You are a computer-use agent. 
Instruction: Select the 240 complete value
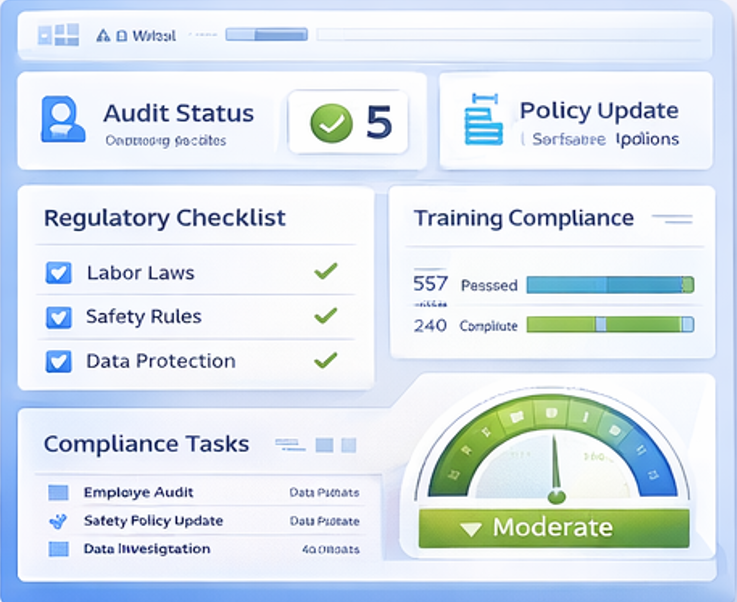pyautogui.click(x=430, y=325)
